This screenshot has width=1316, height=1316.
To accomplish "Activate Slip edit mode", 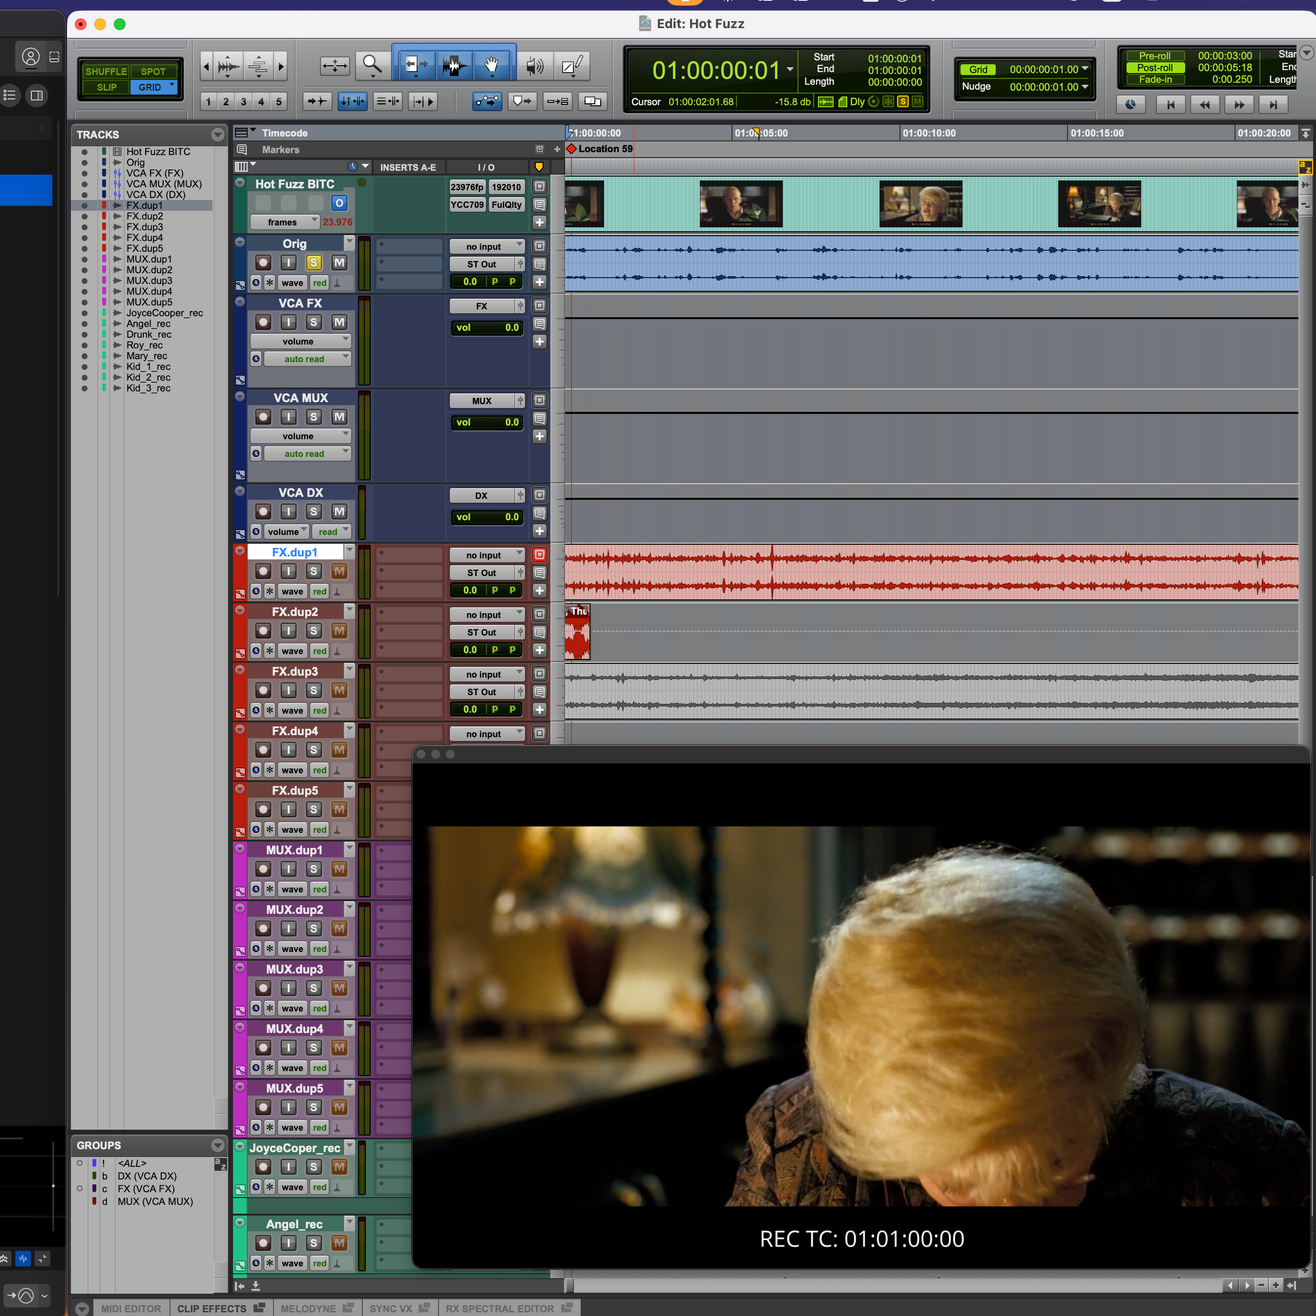I will [x=106, y=87].
